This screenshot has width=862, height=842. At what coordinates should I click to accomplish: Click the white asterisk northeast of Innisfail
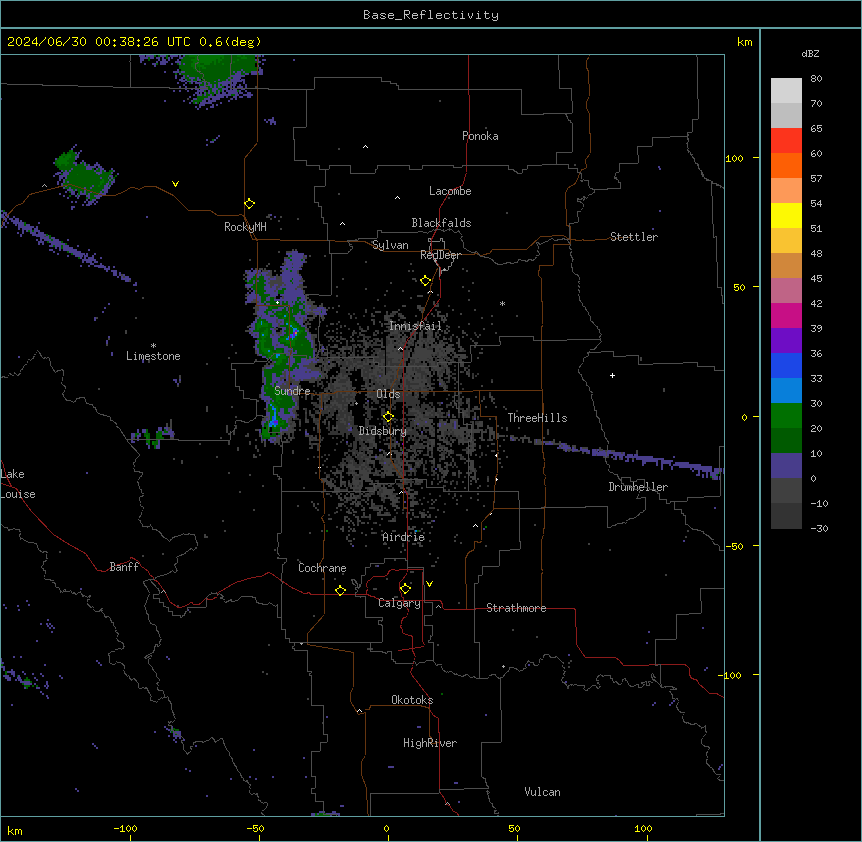tap(502, 303)
